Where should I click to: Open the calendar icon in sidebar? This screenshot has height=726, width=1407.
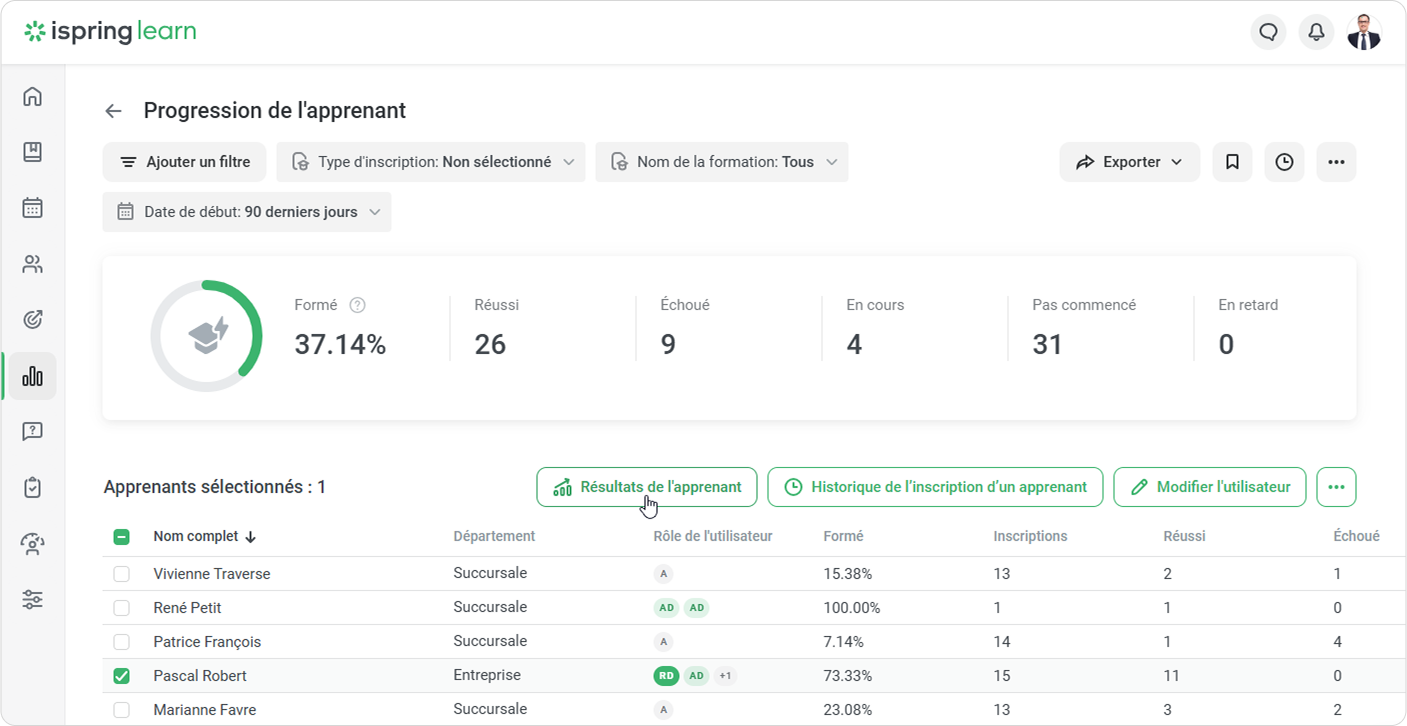coord(33,208)
